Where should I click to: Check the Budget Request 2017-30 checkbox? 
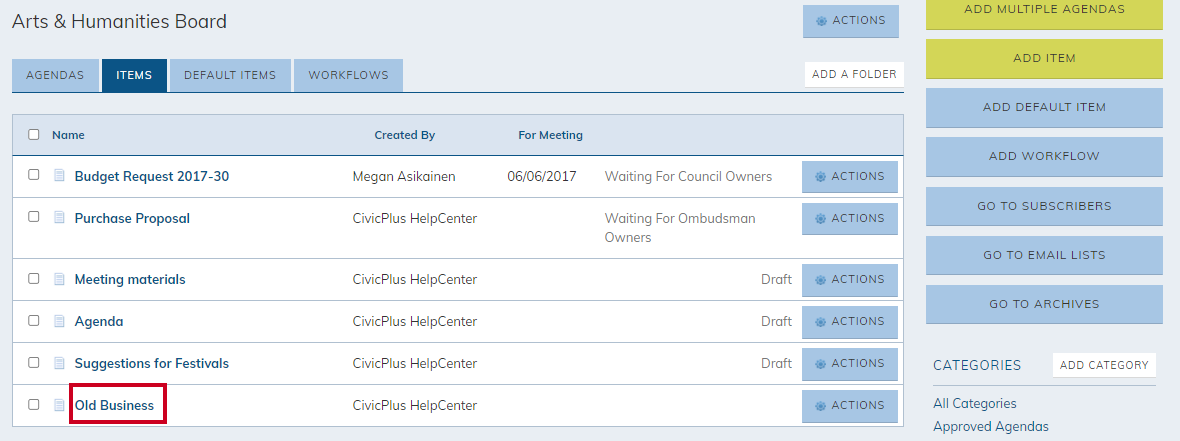click(x=33, y=175)
